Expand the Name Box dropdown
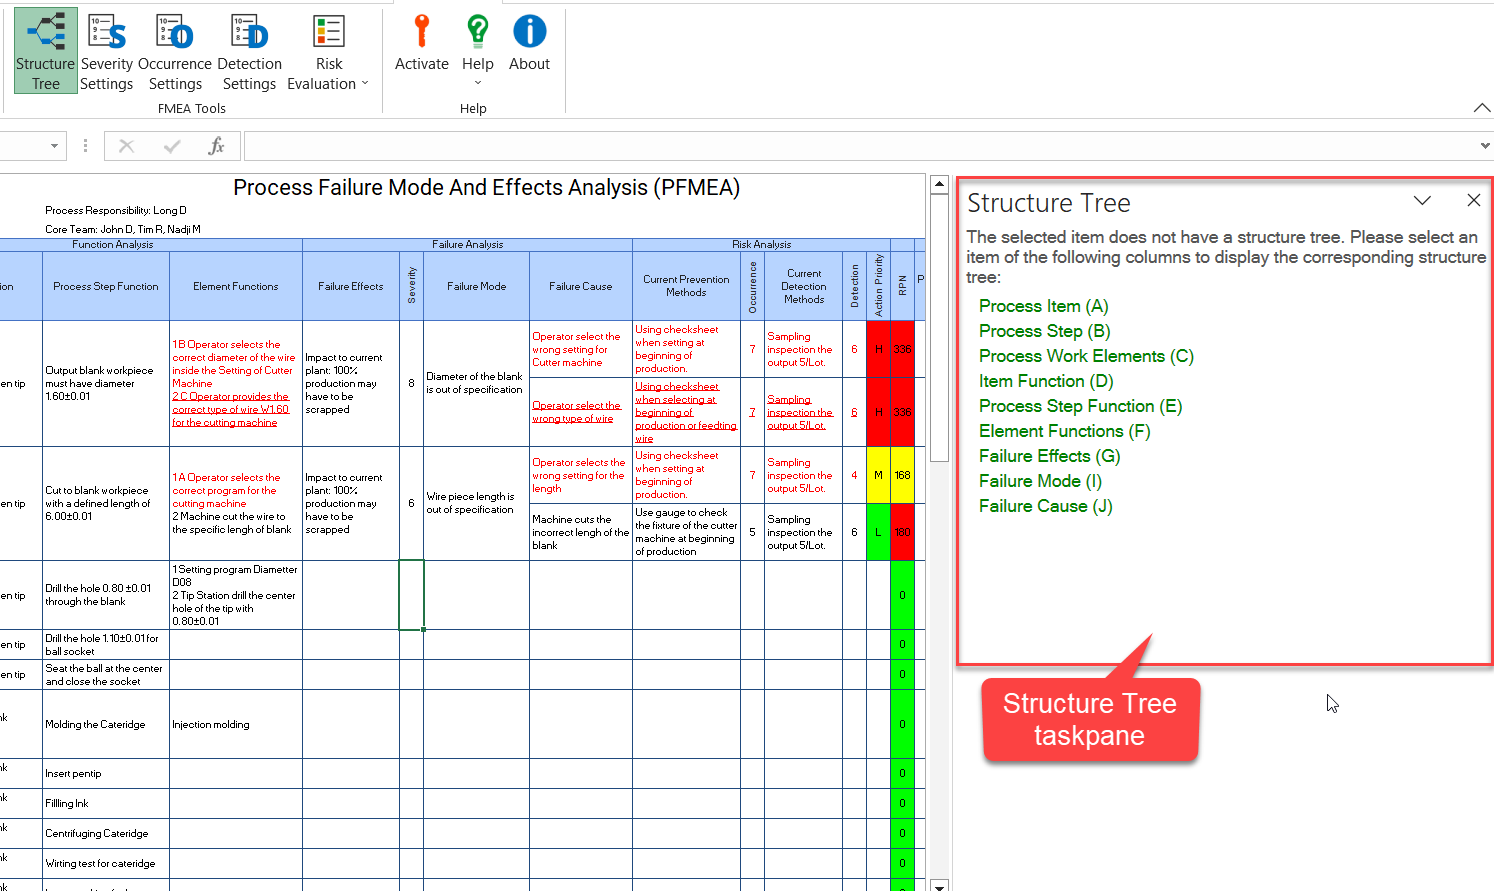 54,147
